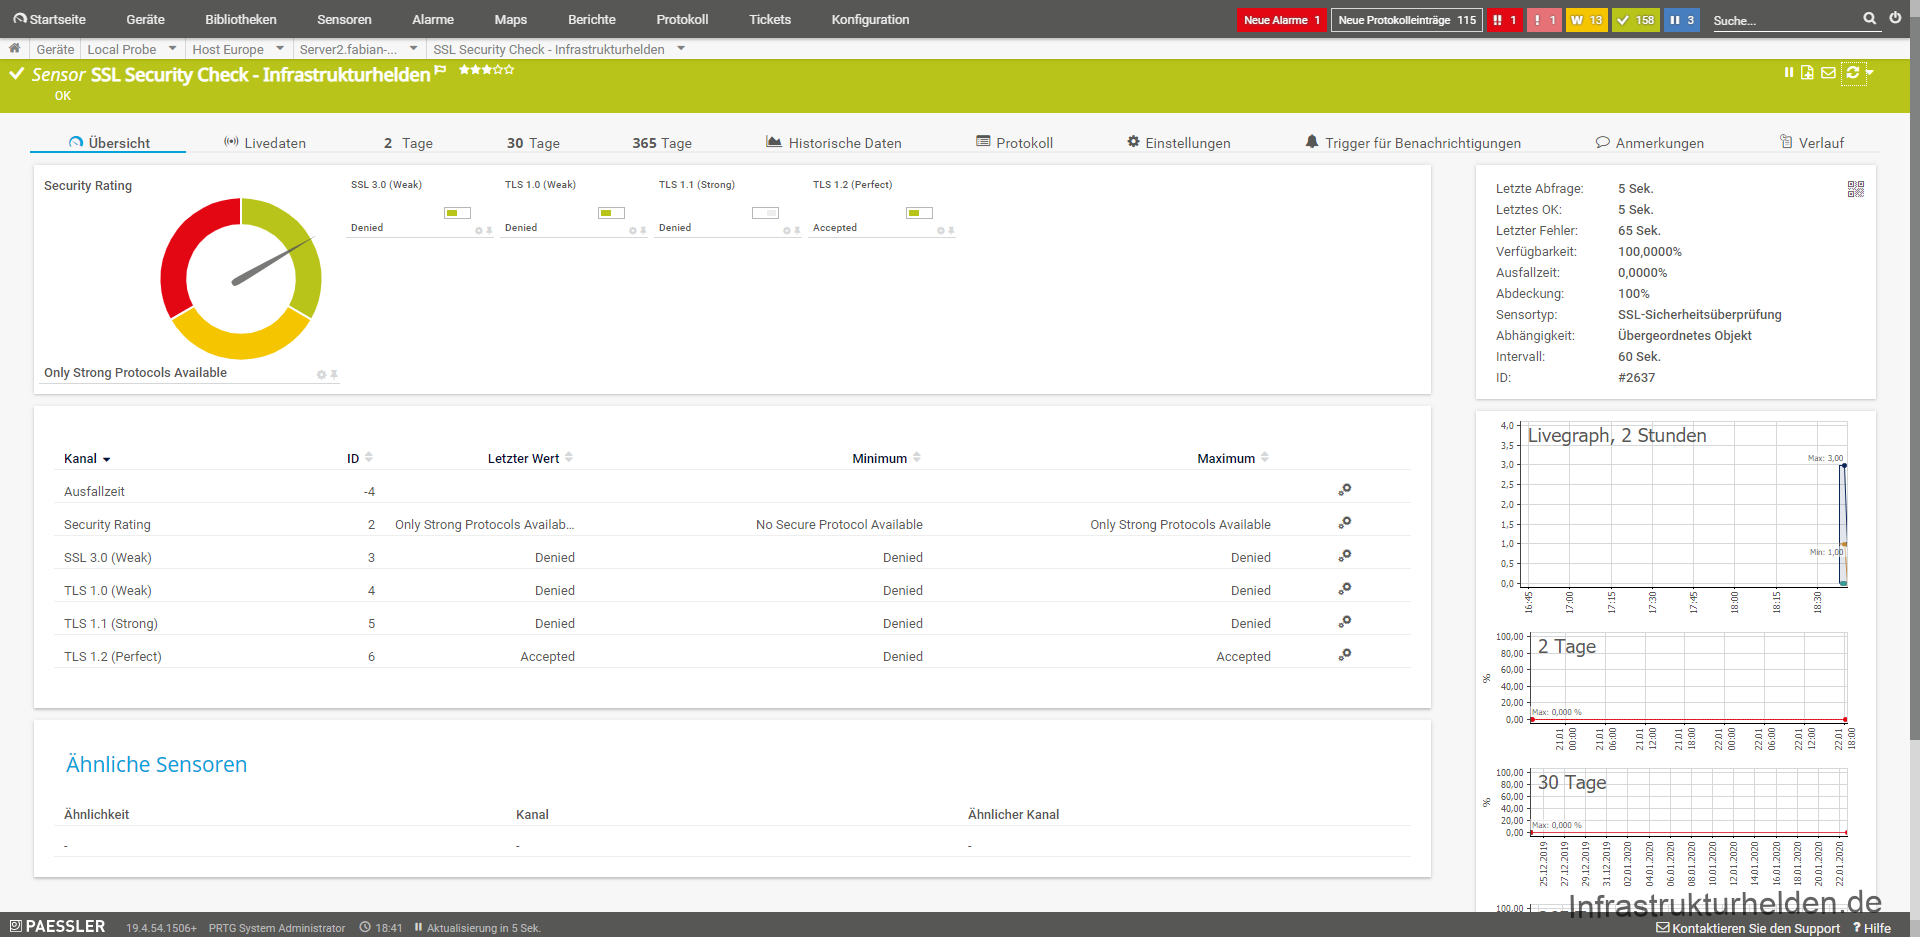
Task: Open the Verlauf tab
Action: pyautogui.click(x=1812, y=143)
